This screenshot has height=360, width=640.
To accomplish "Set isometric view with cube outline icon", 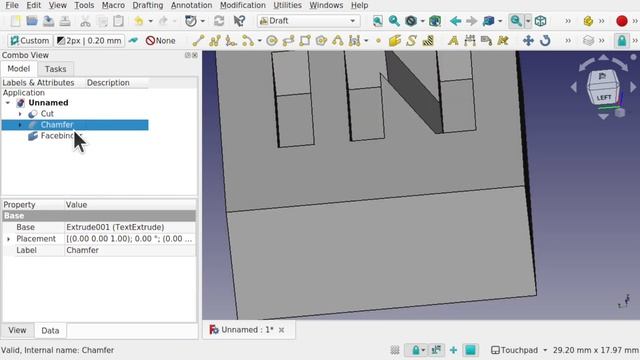I will (540, 21).
